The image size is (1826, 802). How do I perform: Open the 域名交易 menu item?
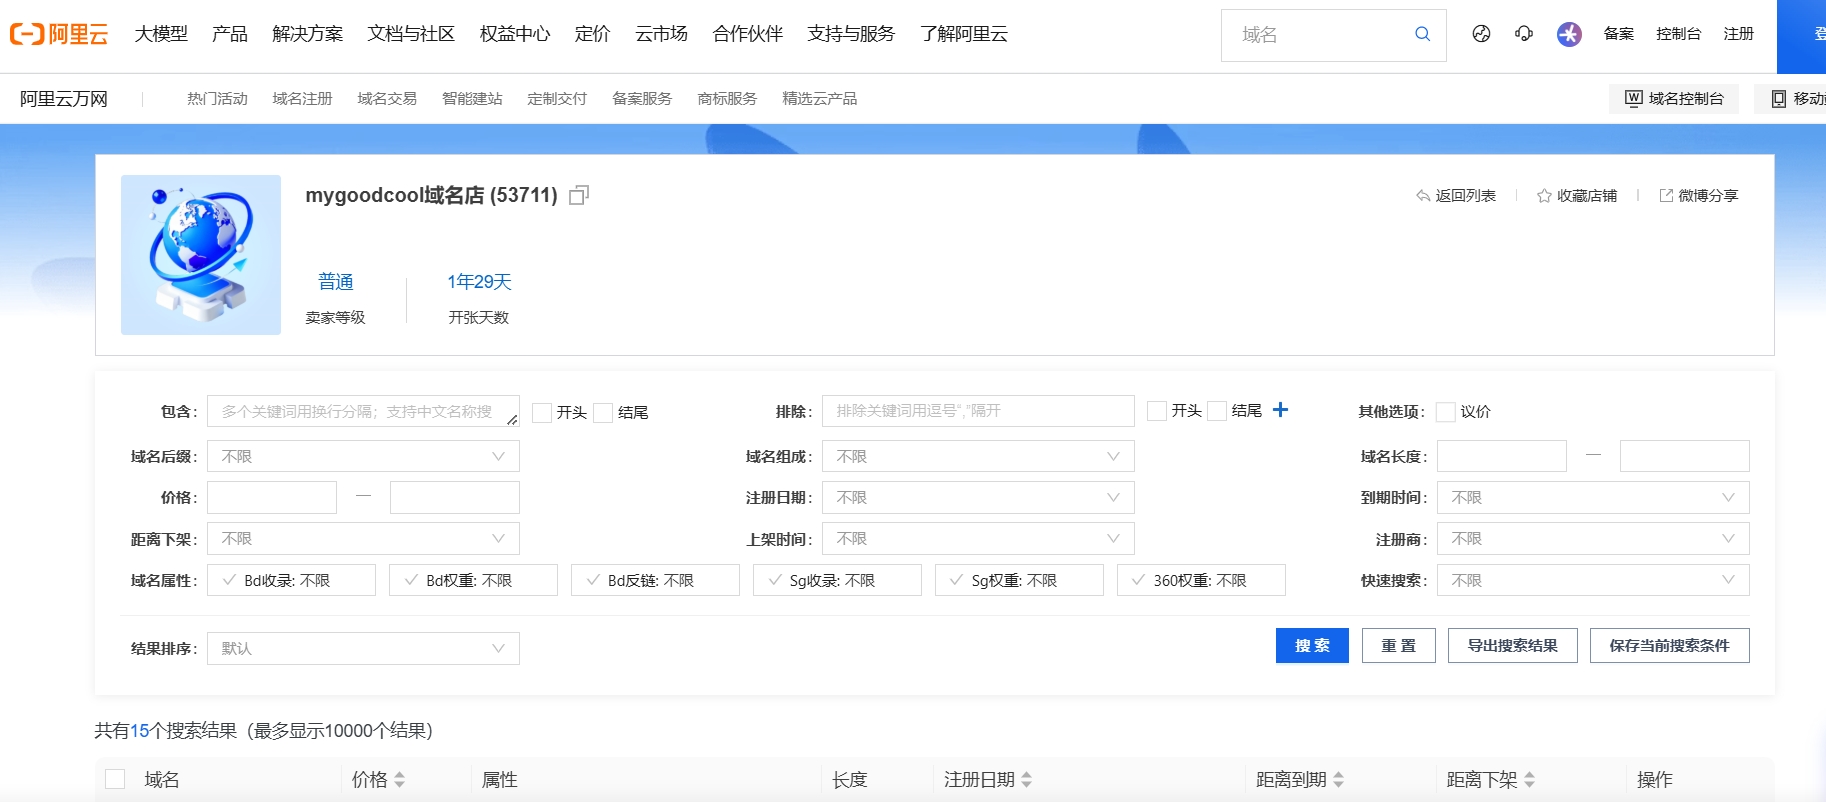pos(387,99)
